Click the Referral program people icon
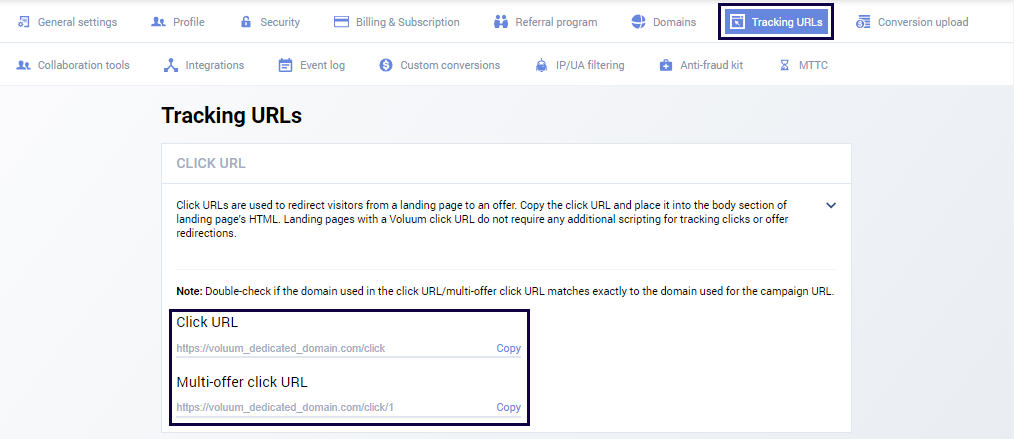 click(x=501, y=22)
